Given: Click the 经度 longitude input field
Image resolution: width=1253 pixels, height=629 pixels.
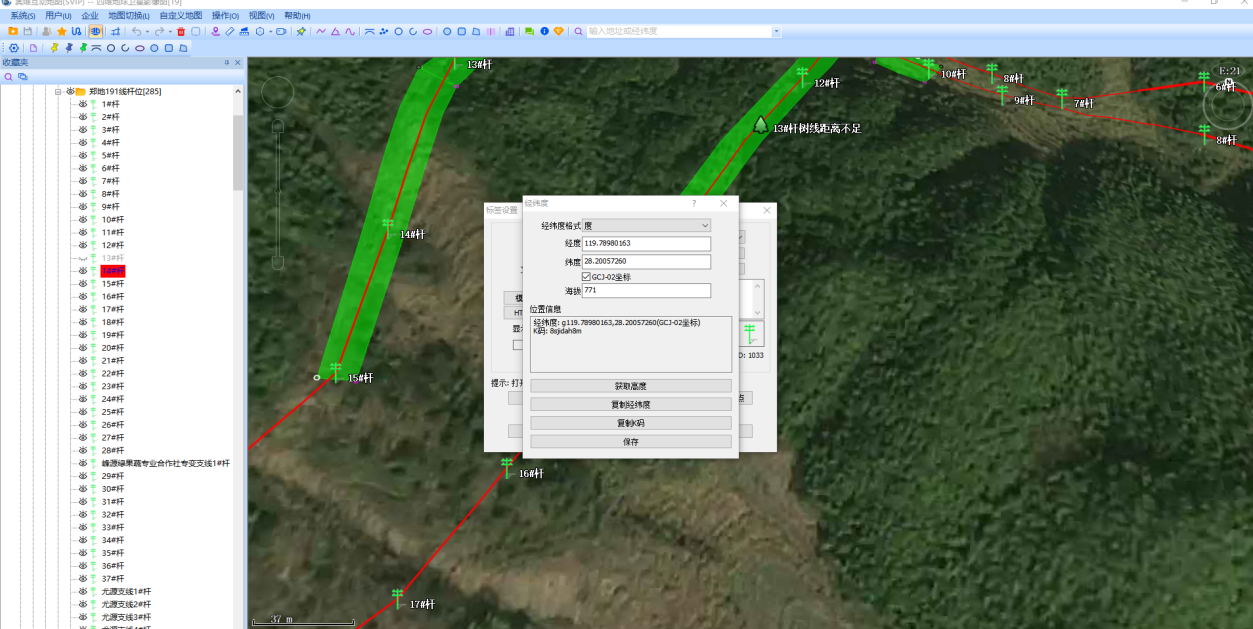Looking at the screenshot, I should (646, 243).
